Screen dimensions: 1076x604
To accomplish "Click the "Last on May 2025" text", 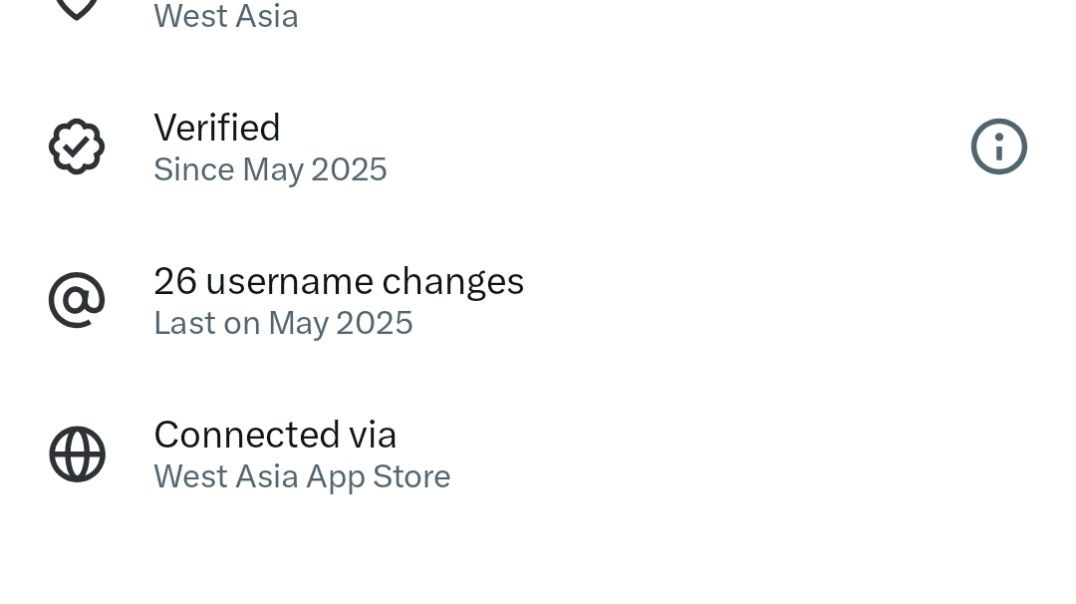I will pos(283,323).
